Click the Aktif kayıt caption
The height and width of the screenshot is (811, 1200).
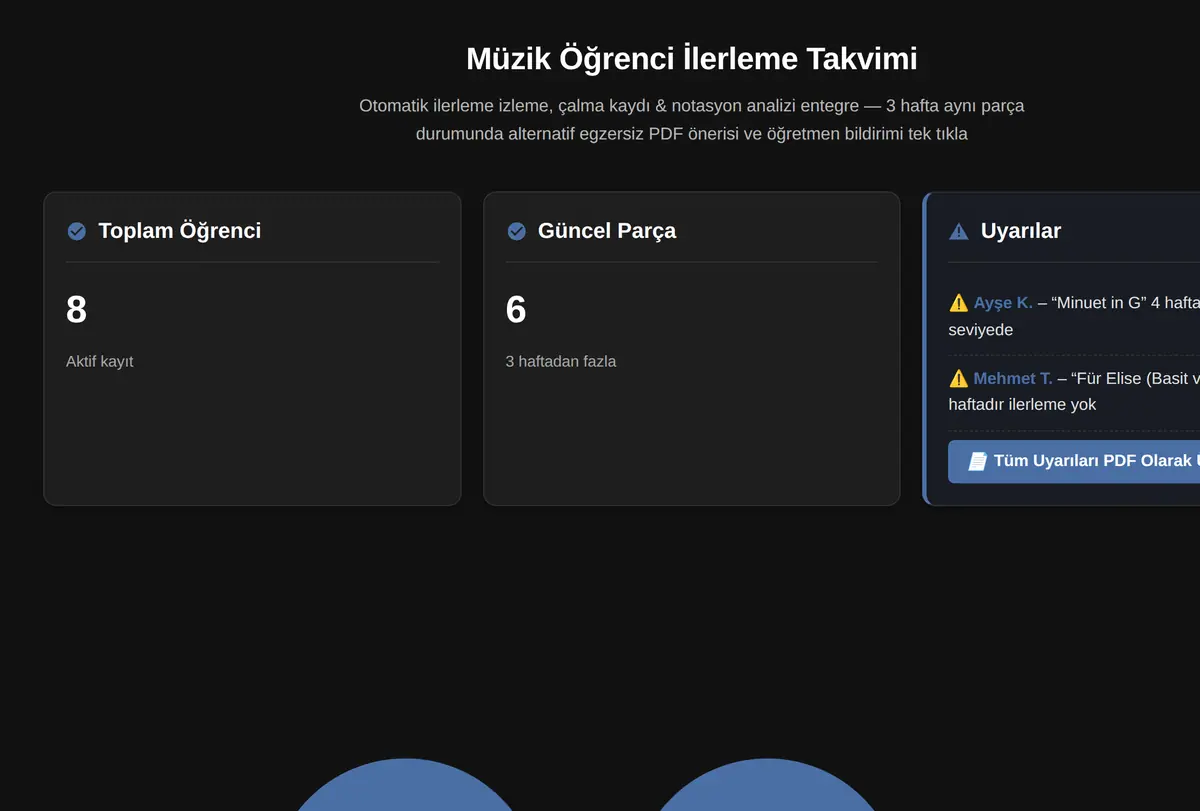pos(100,361)
